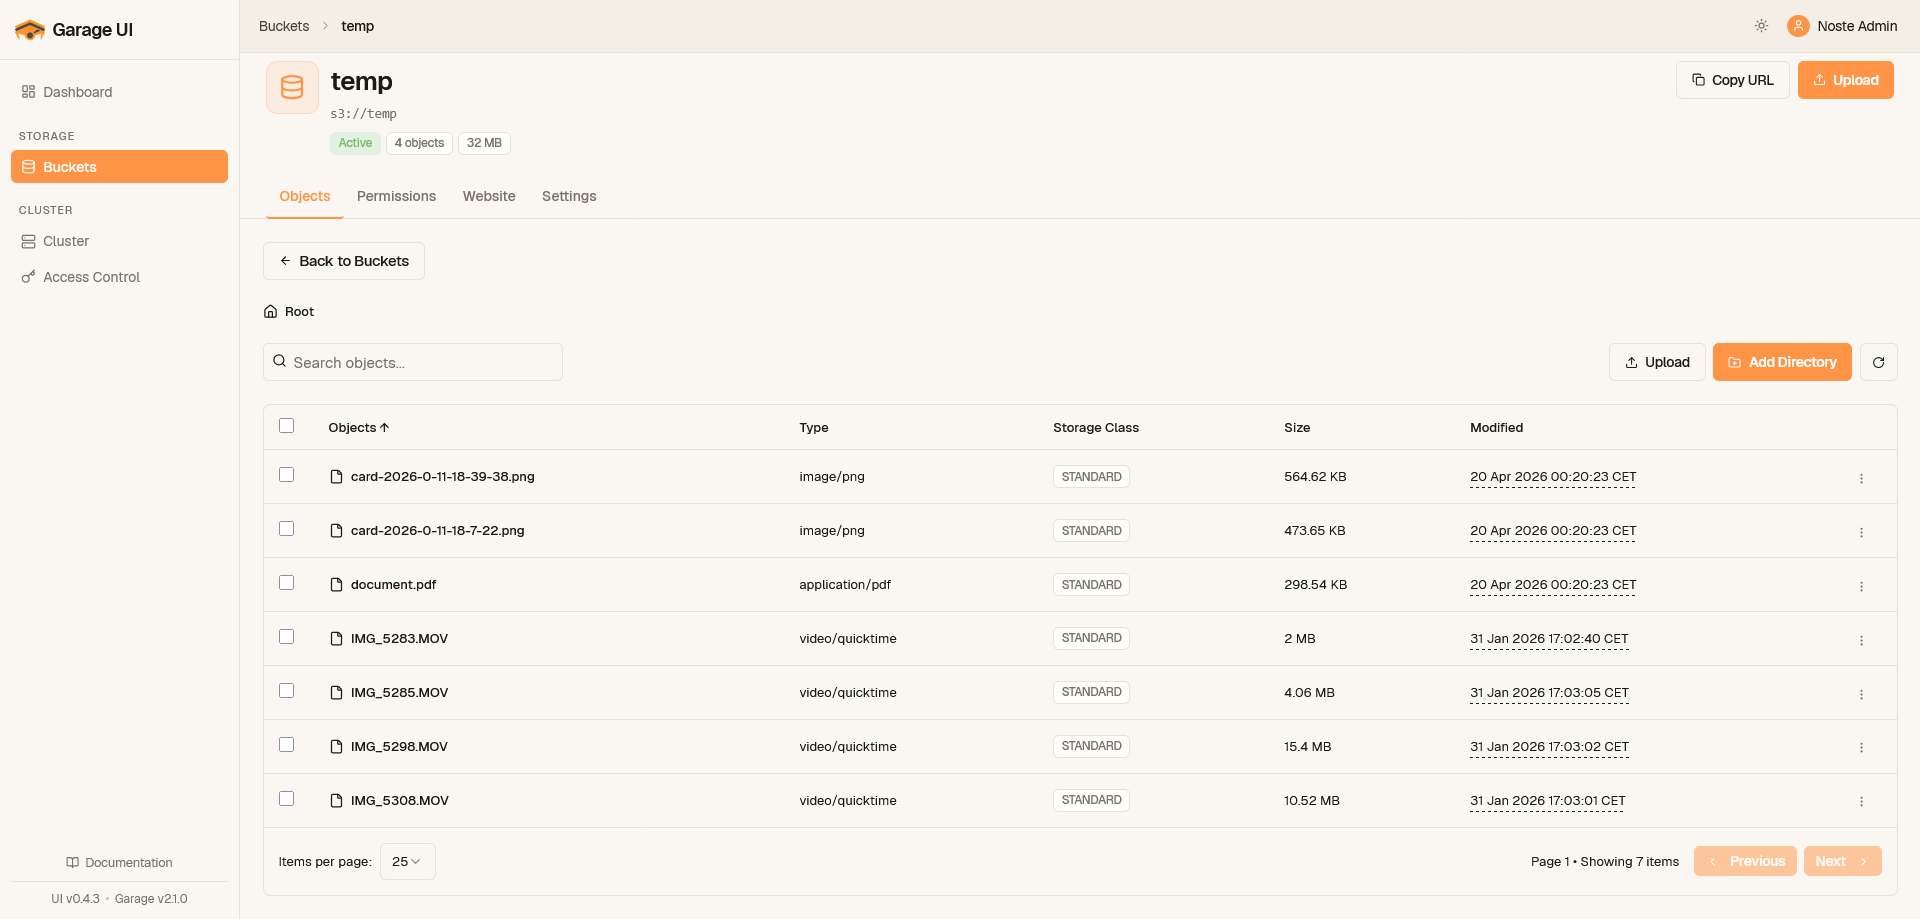This screenshot has width=1920, height=919.
Task: Check the IMG_5298.MOV row checkbox
Action: point(287,744)
